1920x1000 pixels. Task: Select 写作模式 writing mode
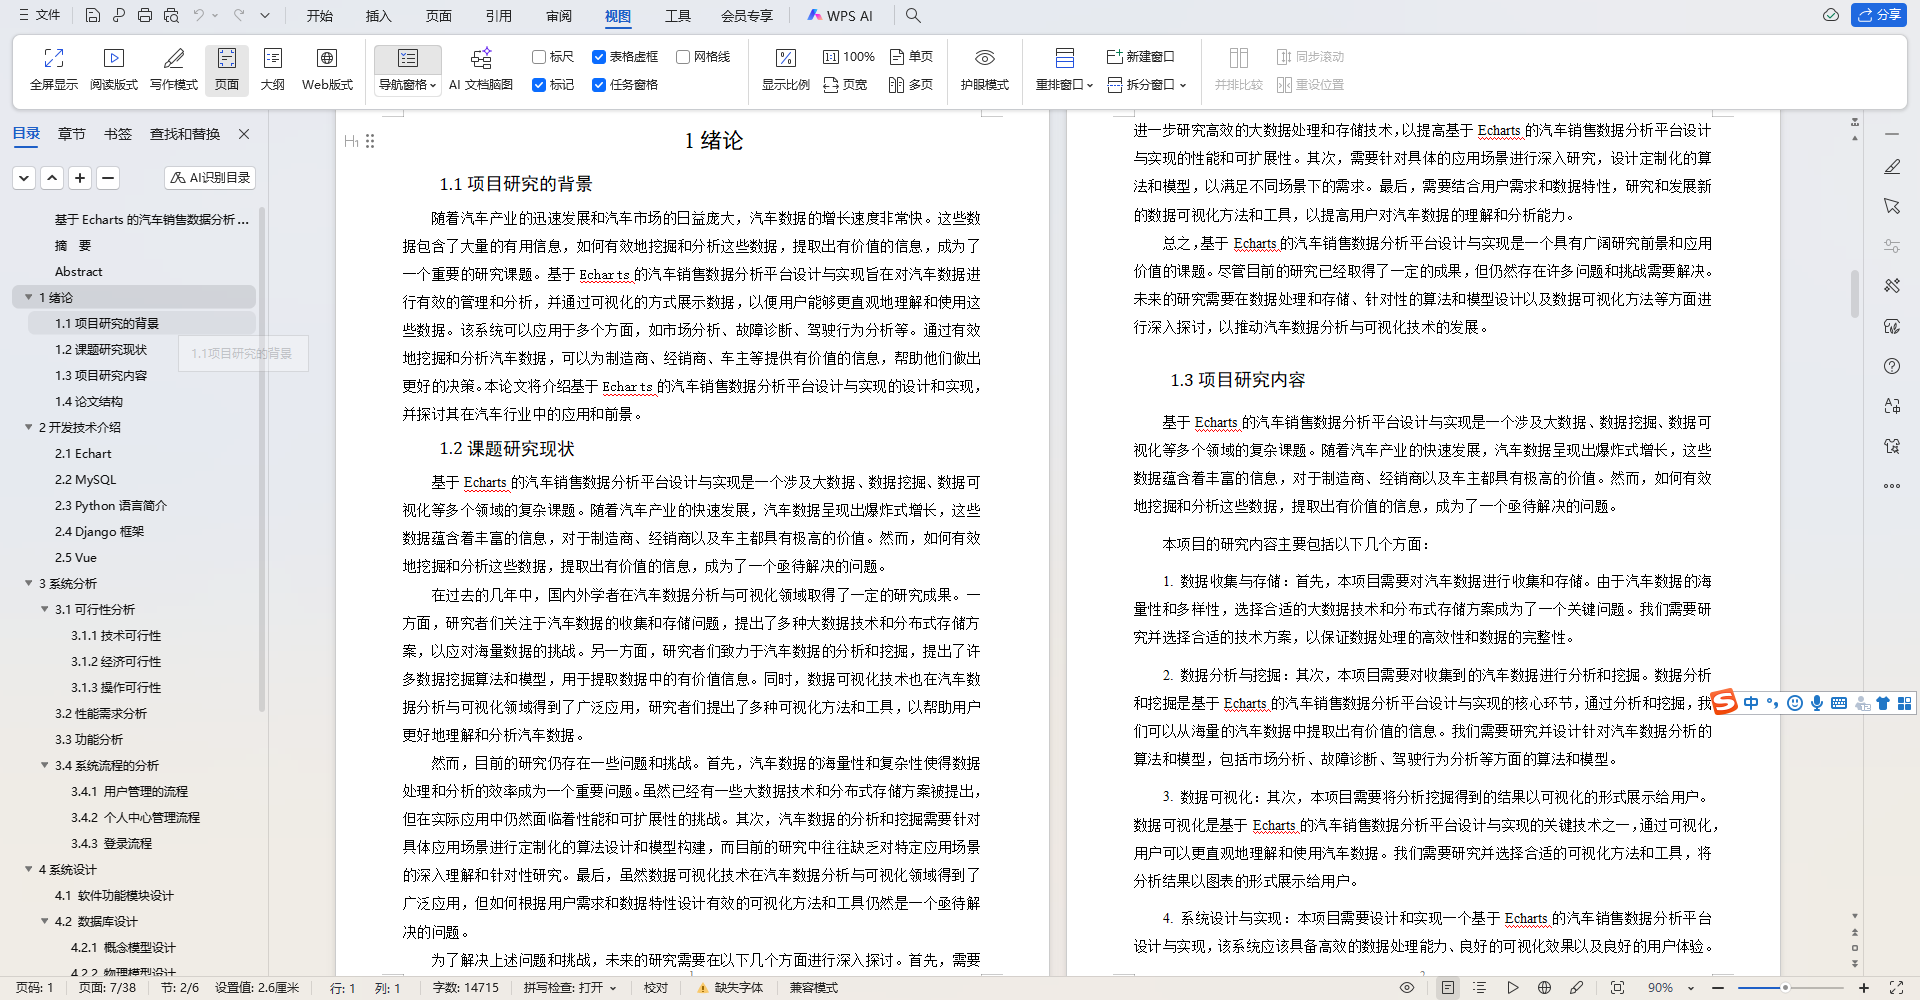point(174,69)
